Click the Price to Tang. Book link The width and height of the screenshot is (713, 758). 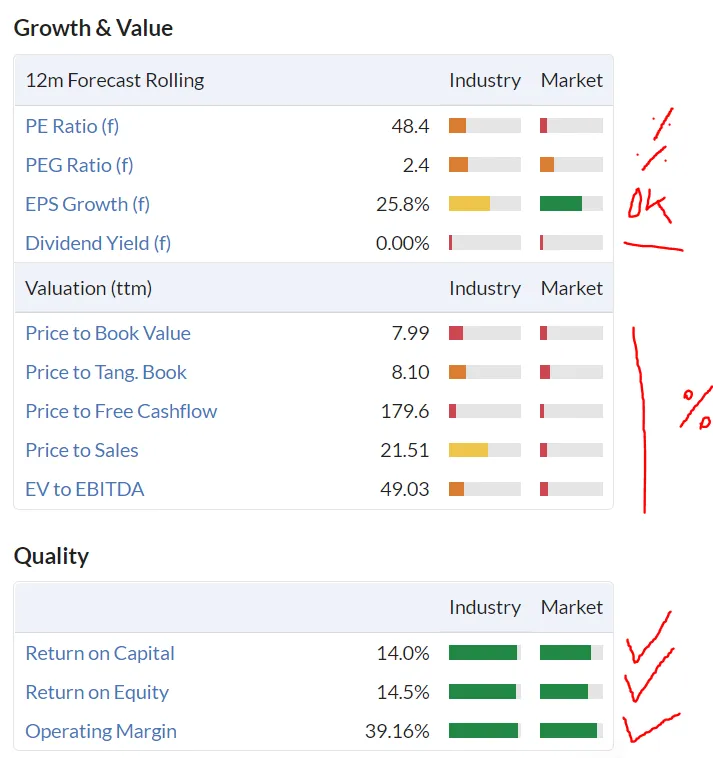click(106, 372)
